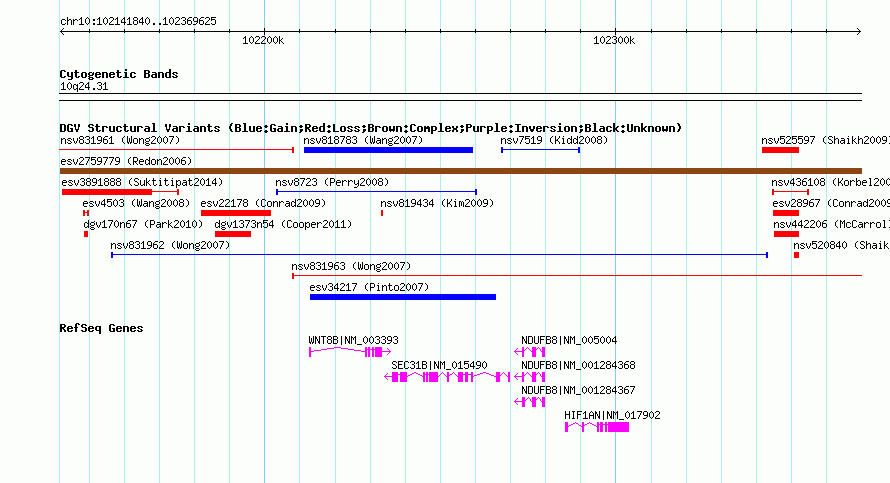Click the esv3891888 (Suktitipat2014) label
Viewport: 890px width, 483px height.
pyautogui.click(x=142, y=182)
